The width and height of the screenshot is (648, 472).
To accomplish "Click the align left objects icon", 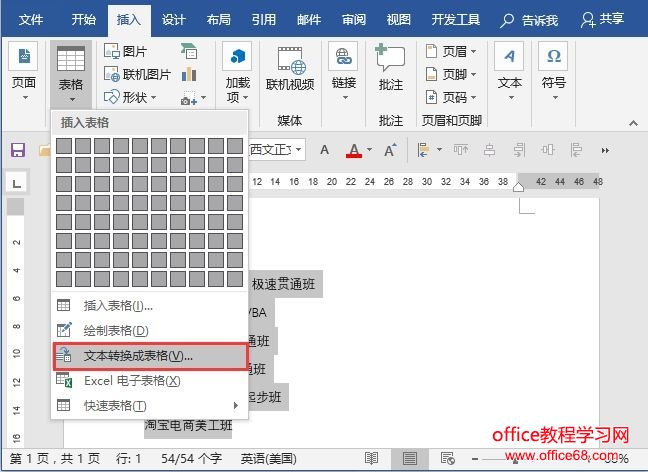I will pyautogui.click(x=577, y=150).
